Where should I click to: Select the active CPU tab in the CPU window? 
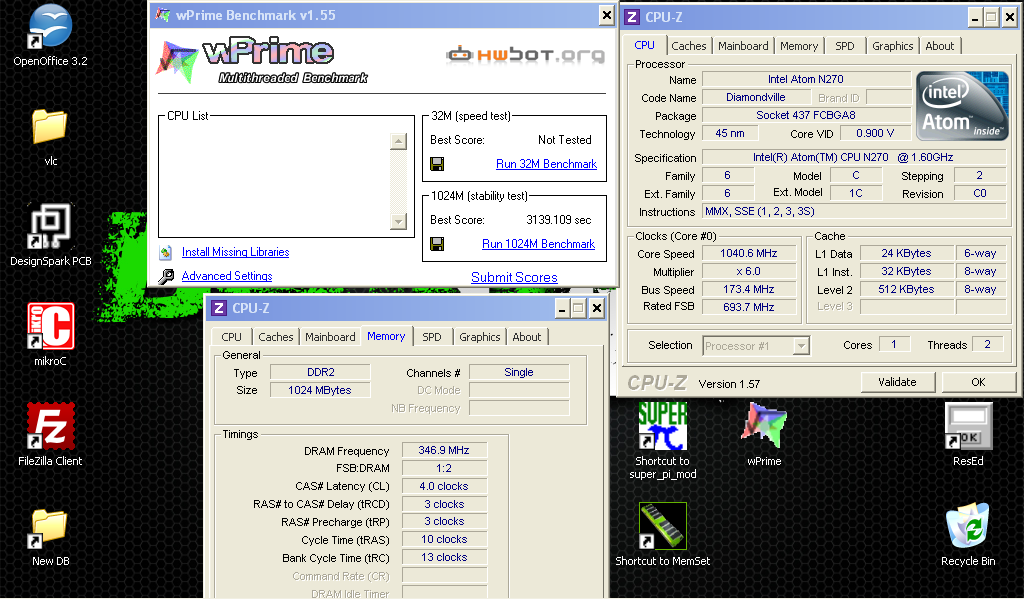tap(644, 45)
